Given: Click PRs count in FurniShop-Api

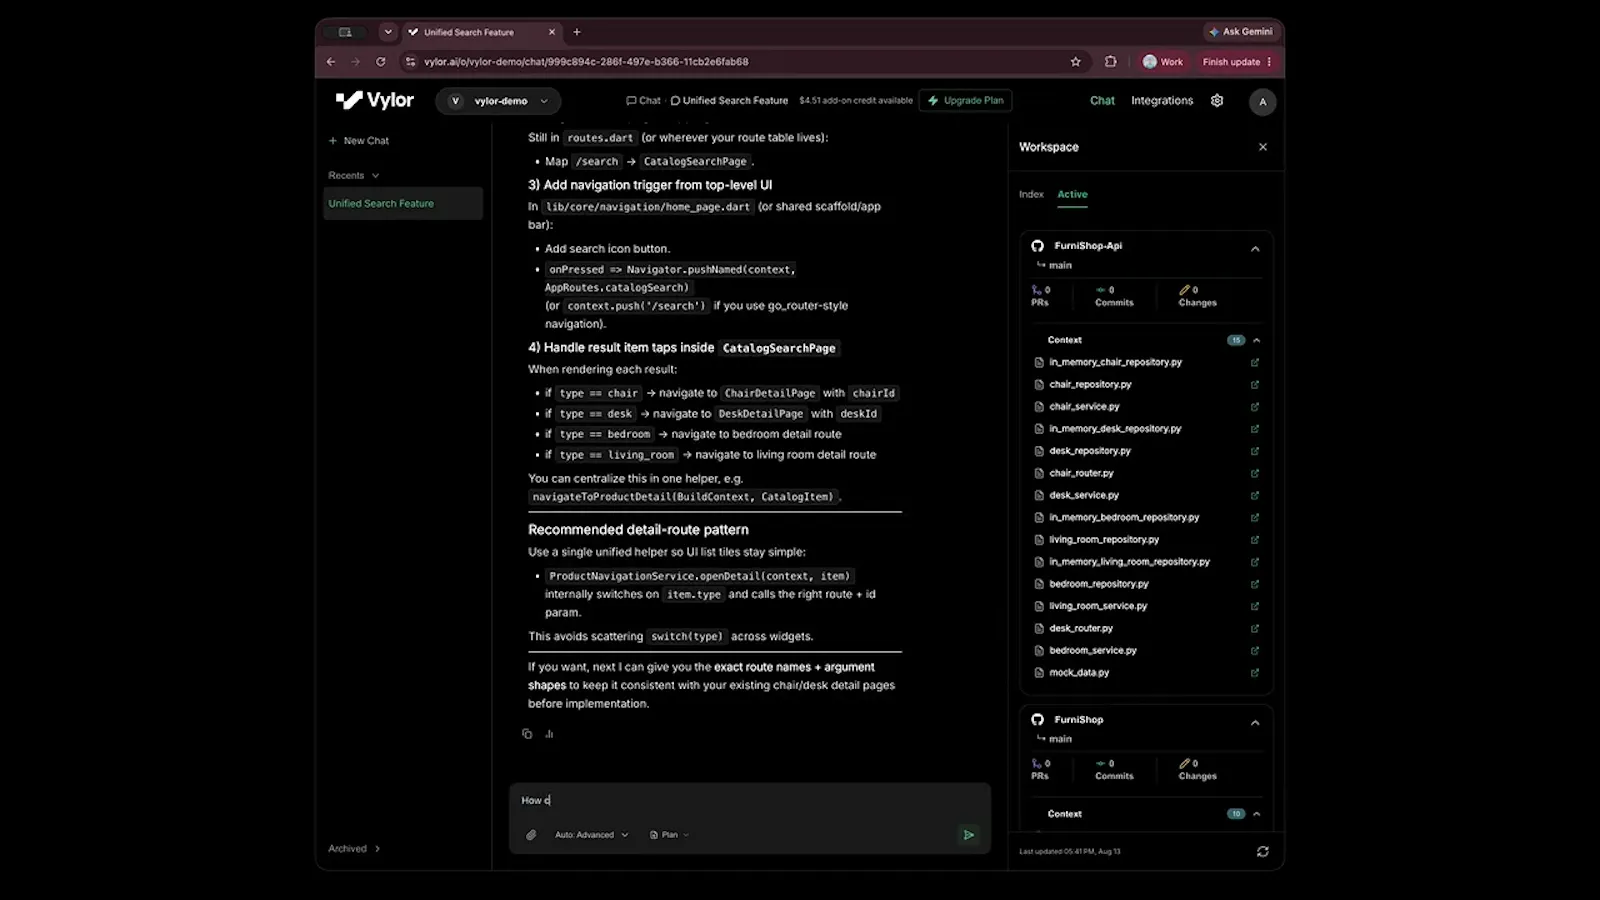Looking at the screenshot, I should click(1041, 296).
